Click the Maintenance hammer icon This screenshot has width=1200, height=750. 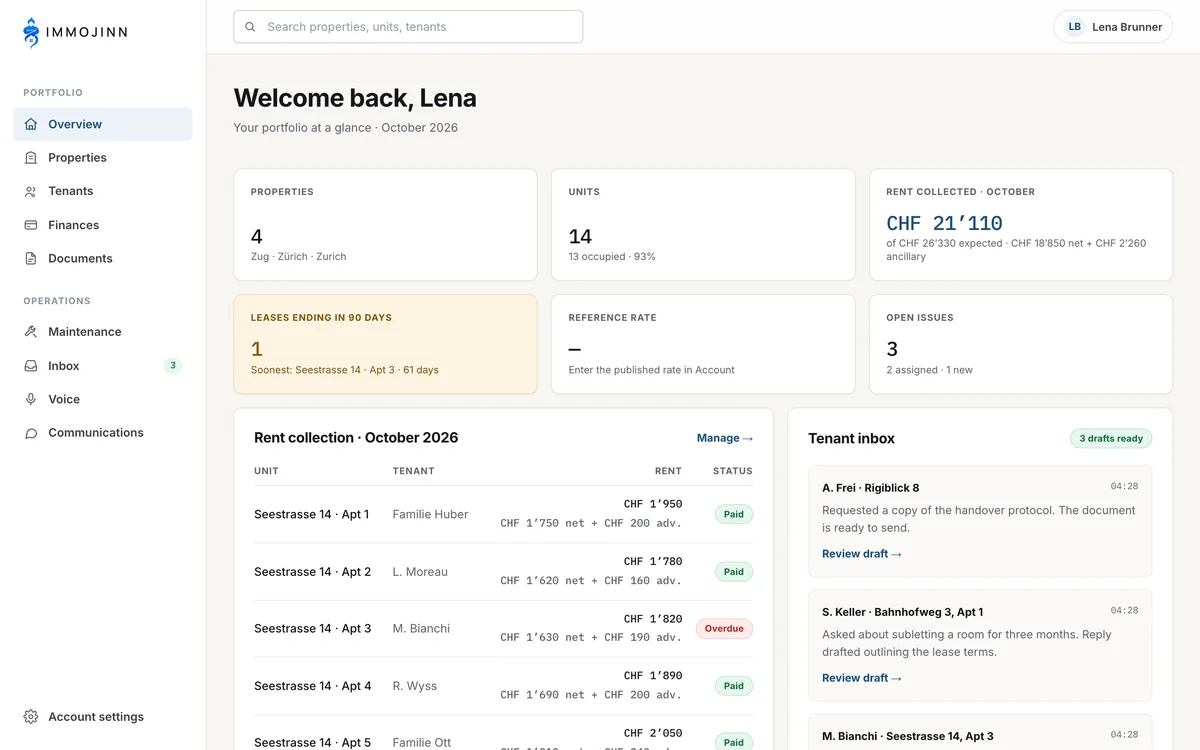pos(31,332)
